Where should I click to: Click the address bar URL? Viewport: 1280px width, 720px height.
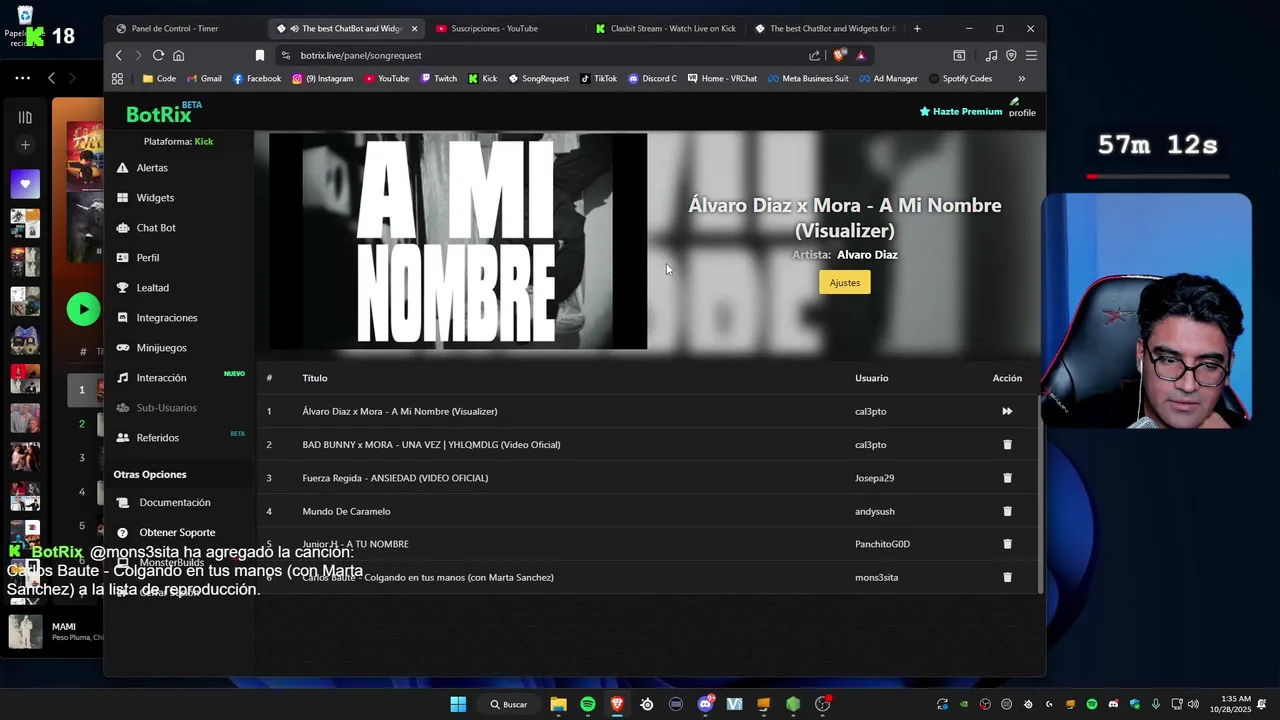(361, 55)
